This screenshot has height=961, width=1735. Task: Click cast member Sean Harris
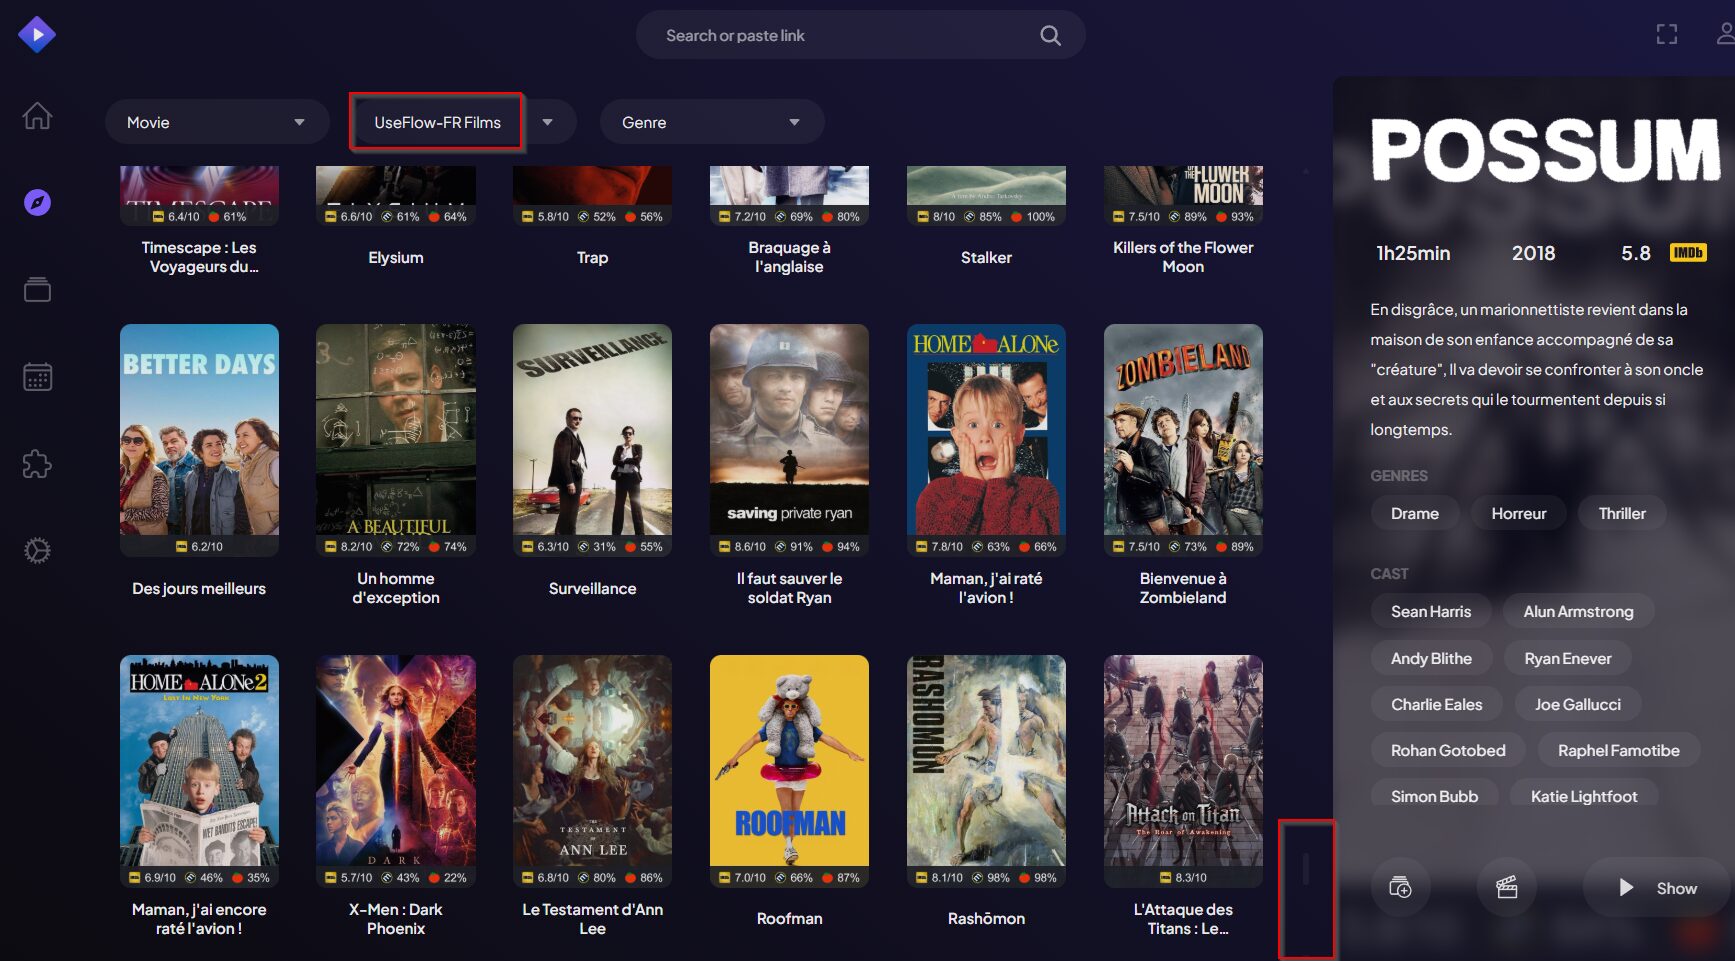[x=1431, y=612]
